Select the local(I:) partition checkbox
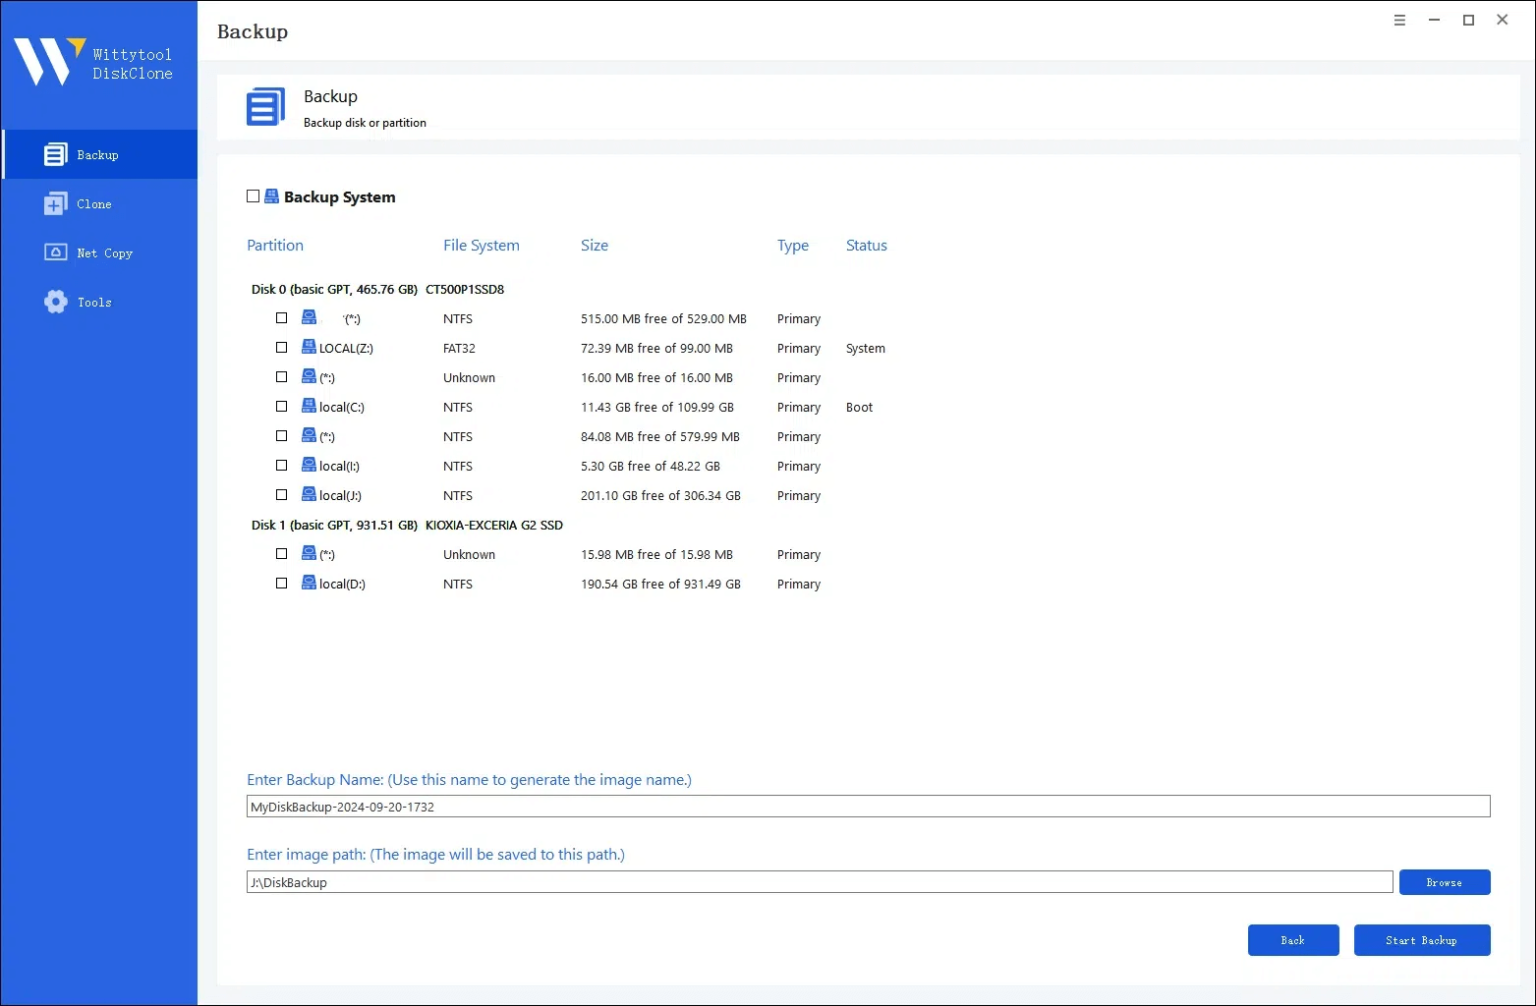 [282, 466]
